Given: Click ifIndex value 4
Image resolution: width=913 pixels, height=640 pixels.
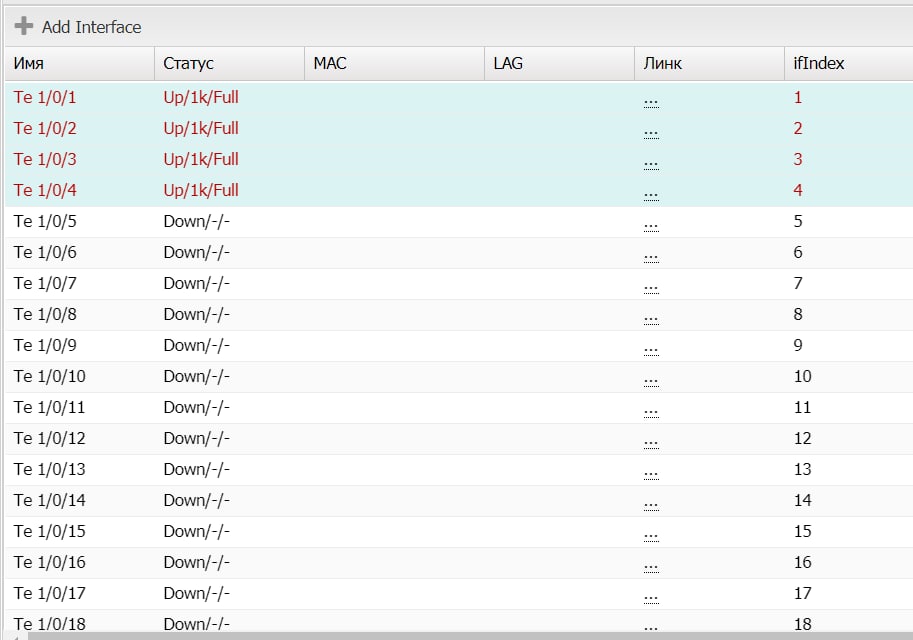Looking at the screenshot, I should tap(798, 190).
